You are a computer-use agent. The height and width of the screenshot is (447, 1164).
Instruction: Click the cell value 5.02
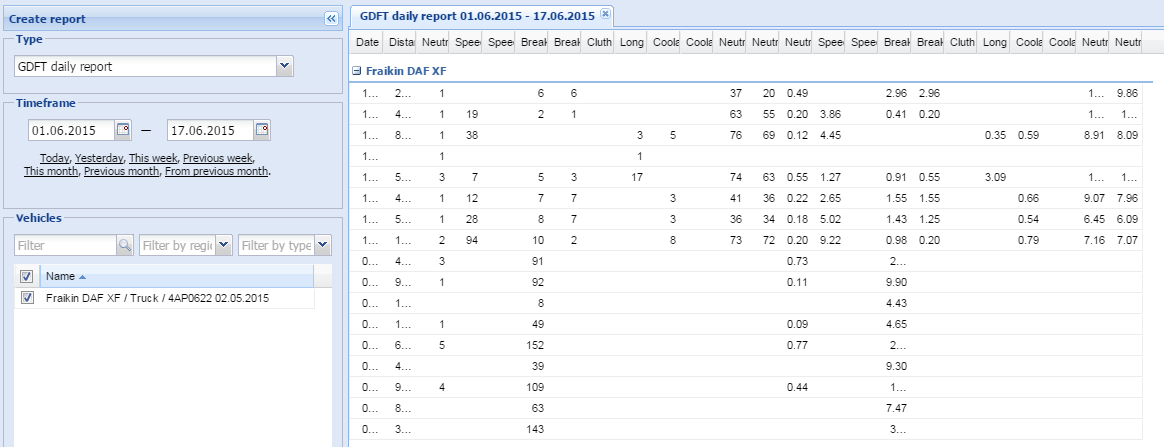[x=829, y=219]
